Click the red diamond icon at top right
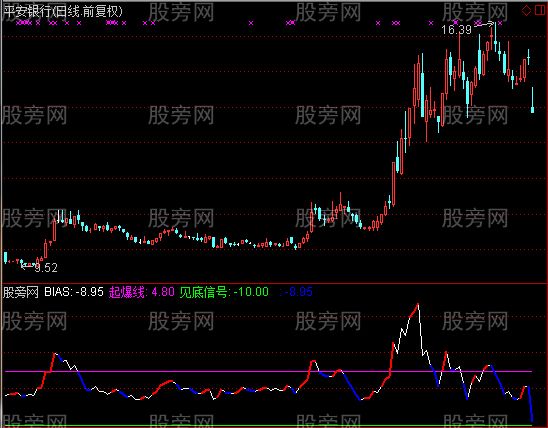The width and height of the screenshot is (548, 428). pos(526,10)
